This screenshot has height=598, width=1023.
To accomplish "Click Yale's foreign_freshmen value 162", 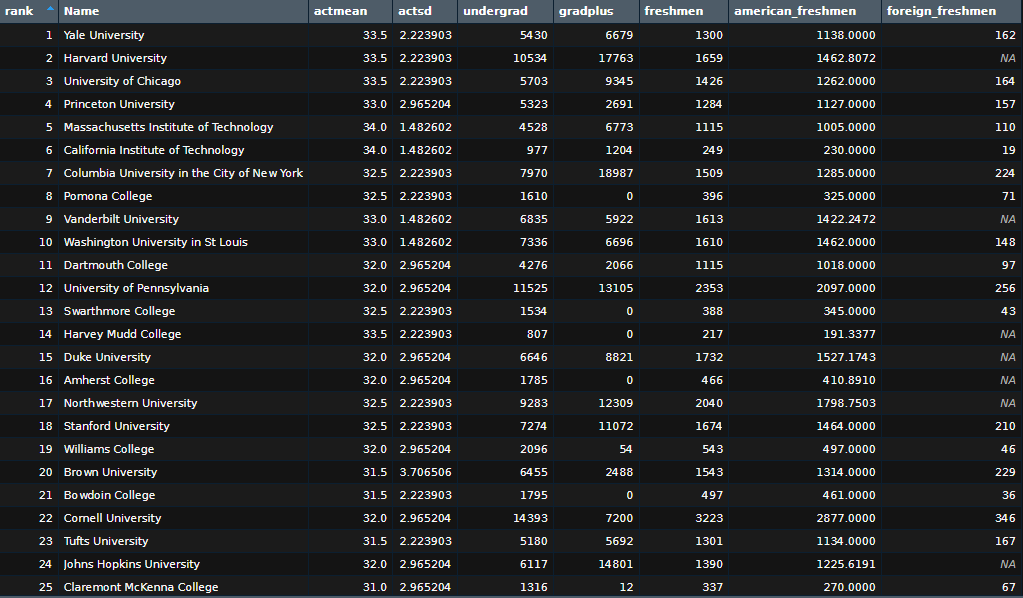I will (1005, 35).
